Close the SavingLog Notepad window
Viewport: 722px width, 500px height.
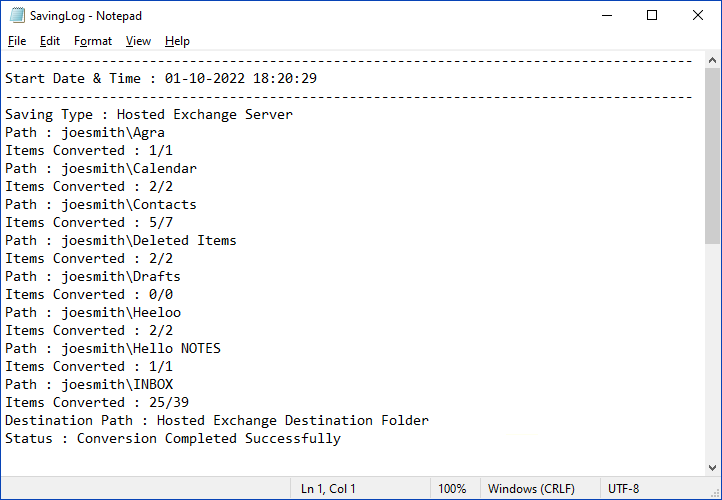click(x=698, y=15)
